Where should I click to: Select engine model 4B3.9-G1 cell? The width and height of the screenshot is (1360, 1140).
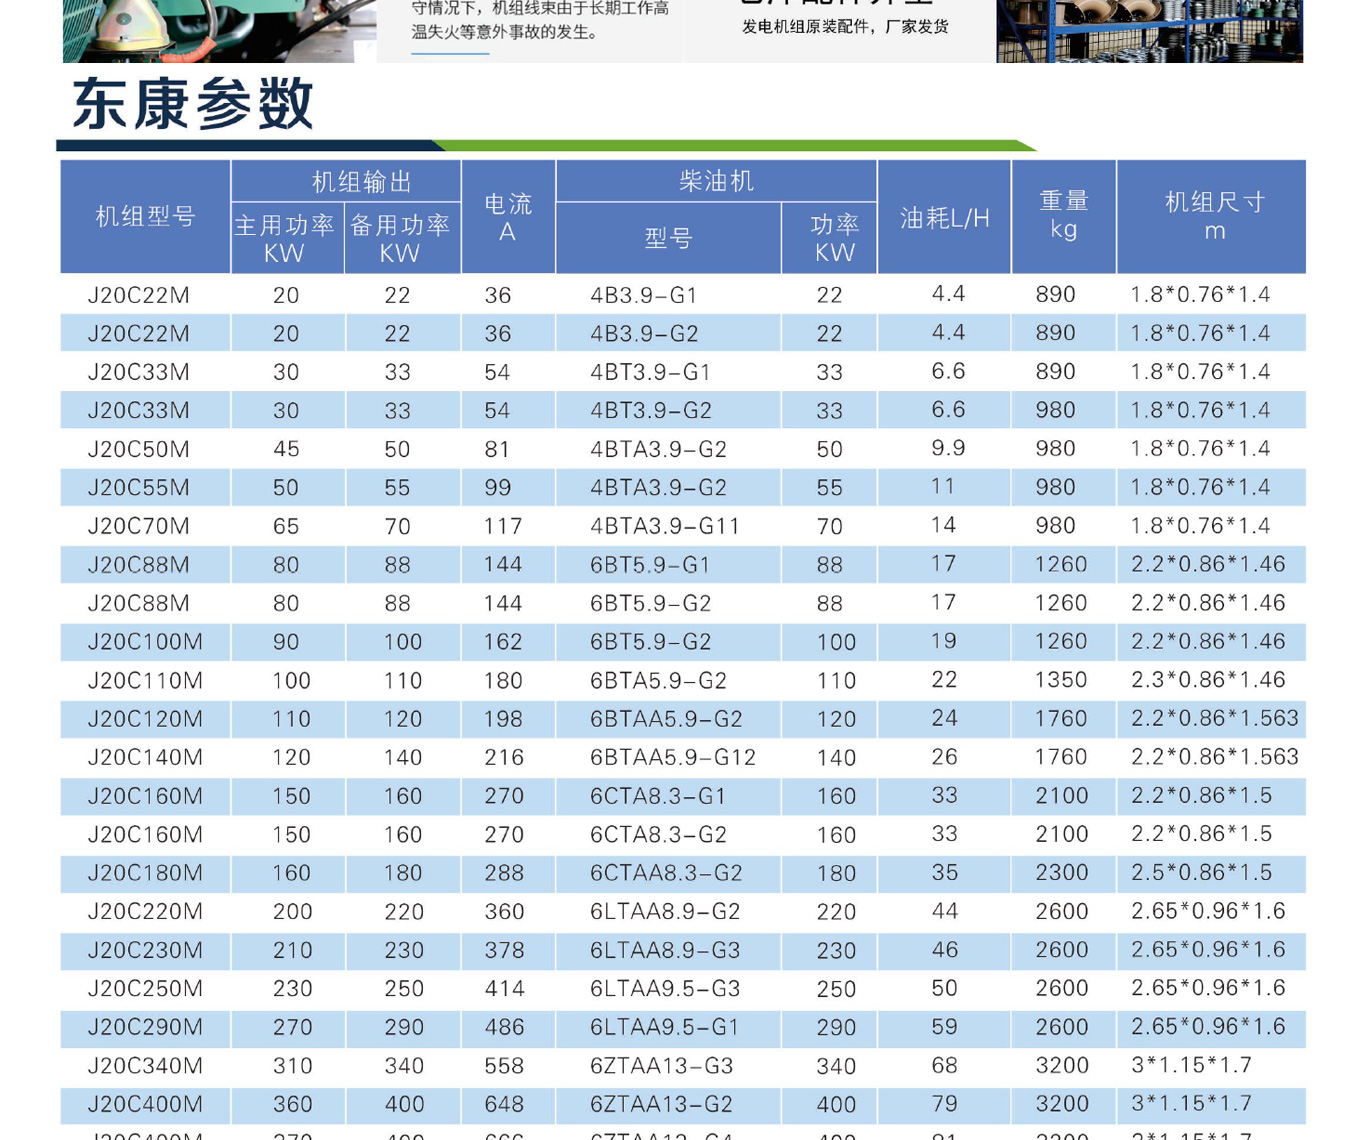click(x=644, y=296)
